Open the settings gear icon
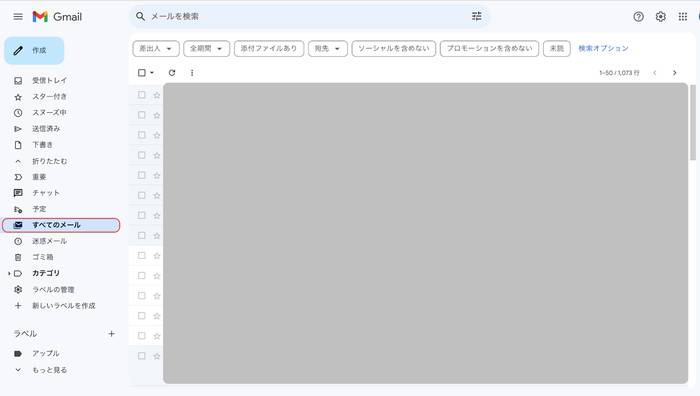Screen dimensions: 700x396 point(660,17)
